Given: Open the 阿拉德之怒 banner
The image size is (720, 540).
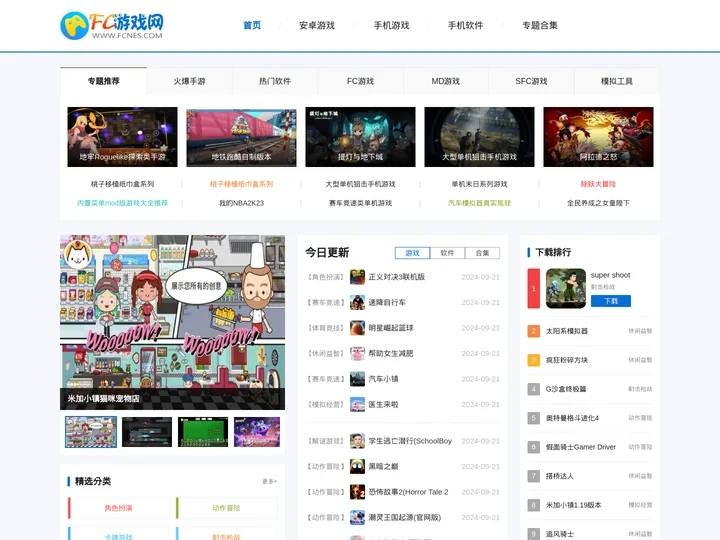Looking at the screenshot, I should pos(598,137).
